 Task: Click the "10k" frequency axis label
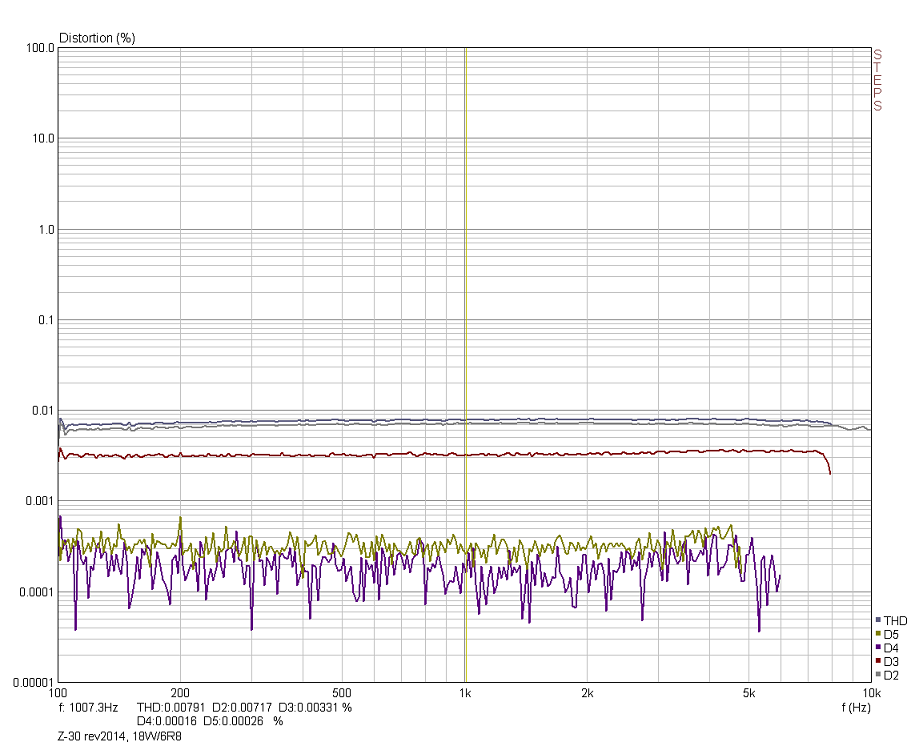[872, 693]
